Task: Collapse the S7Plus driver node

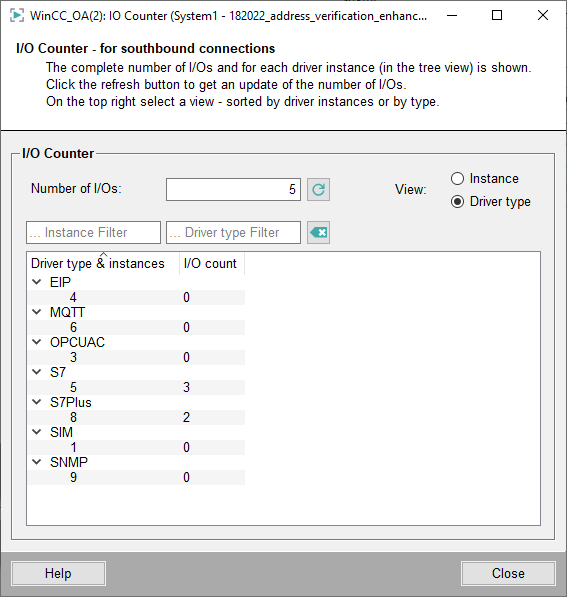Action: [37, 402]
